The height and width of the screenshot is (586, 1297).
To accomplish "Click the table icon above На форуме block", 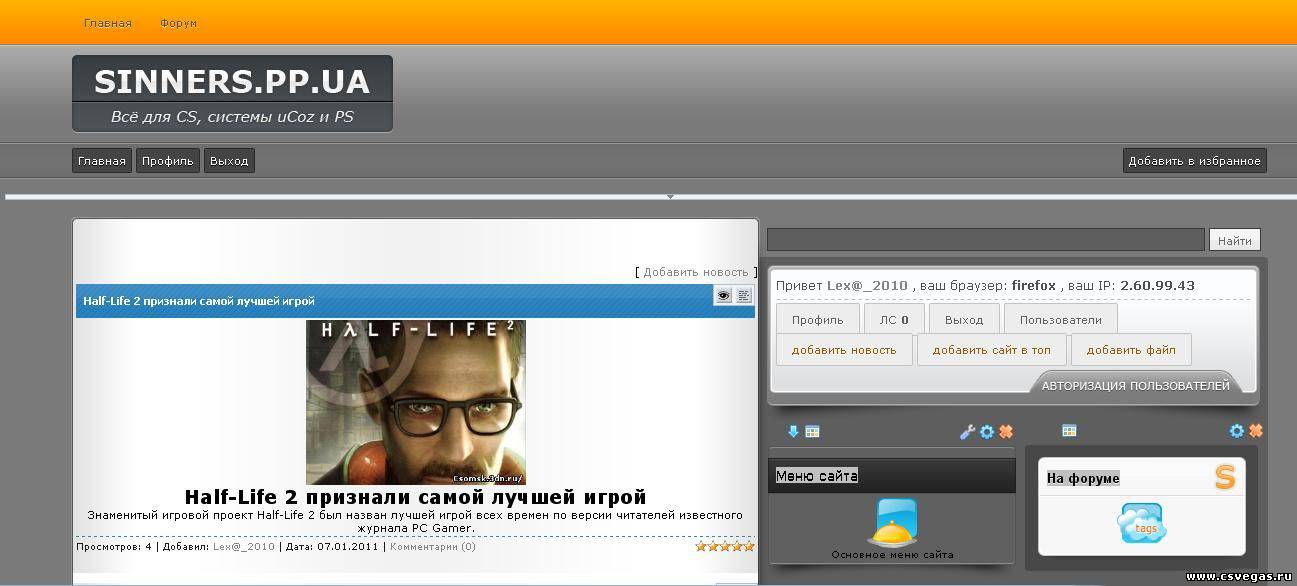I will tap(1069, 430).
